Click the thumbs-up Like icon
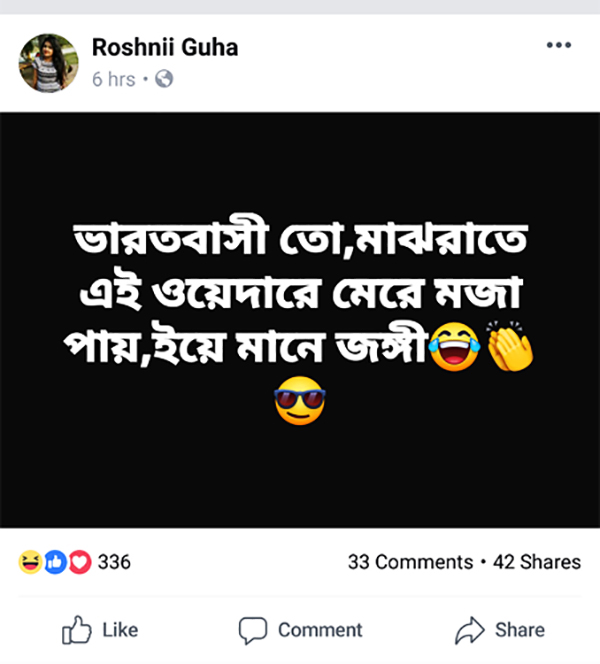The image size is (600, 664). [77, 630]
